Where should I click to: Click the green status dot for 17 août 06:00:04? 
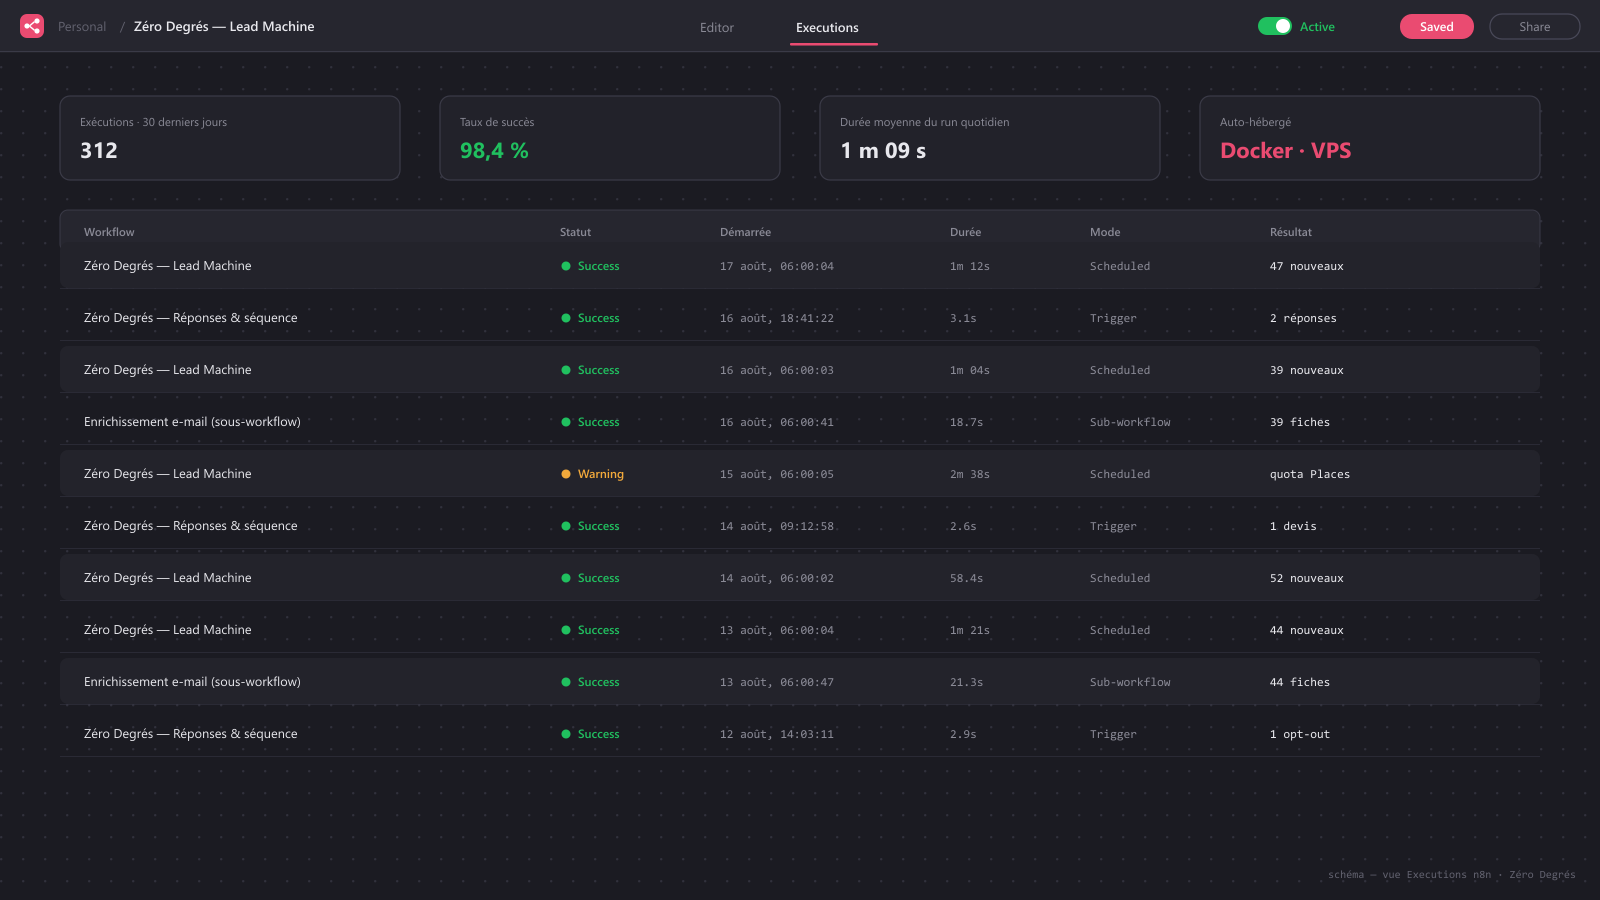tap(566, 266)
